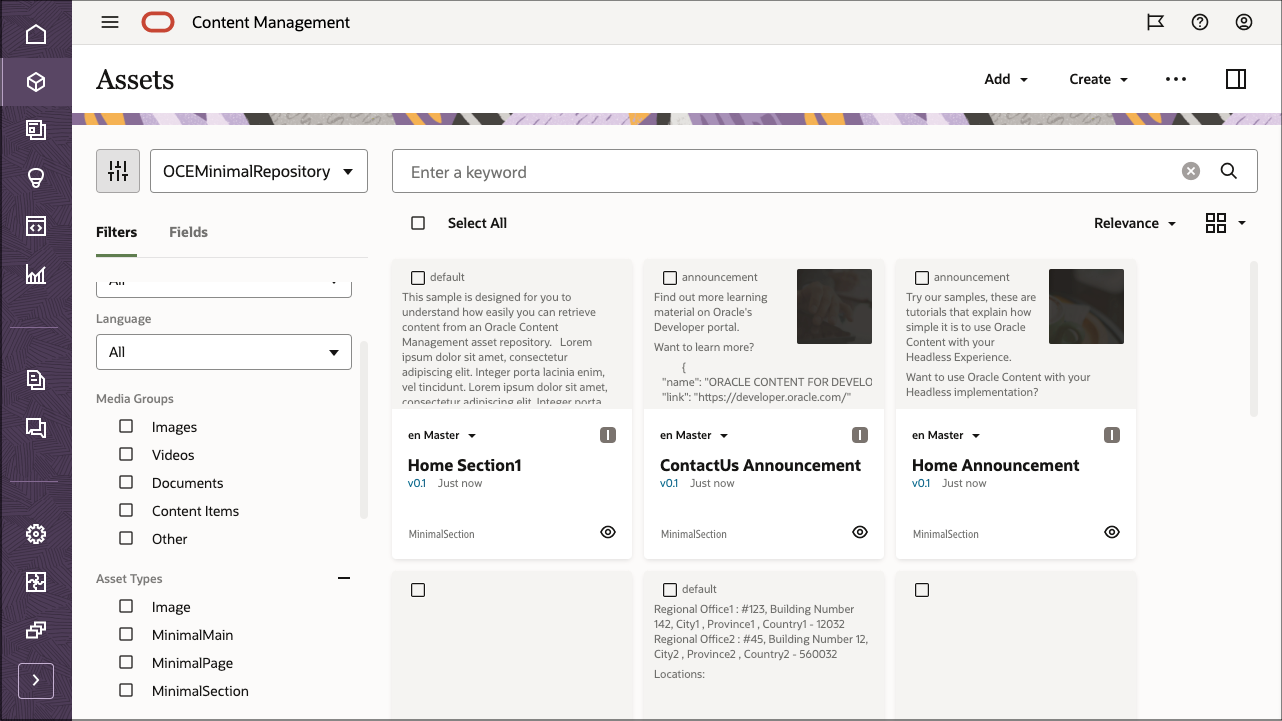Open the Home icon in the sidebar

[x=36, y=33]
